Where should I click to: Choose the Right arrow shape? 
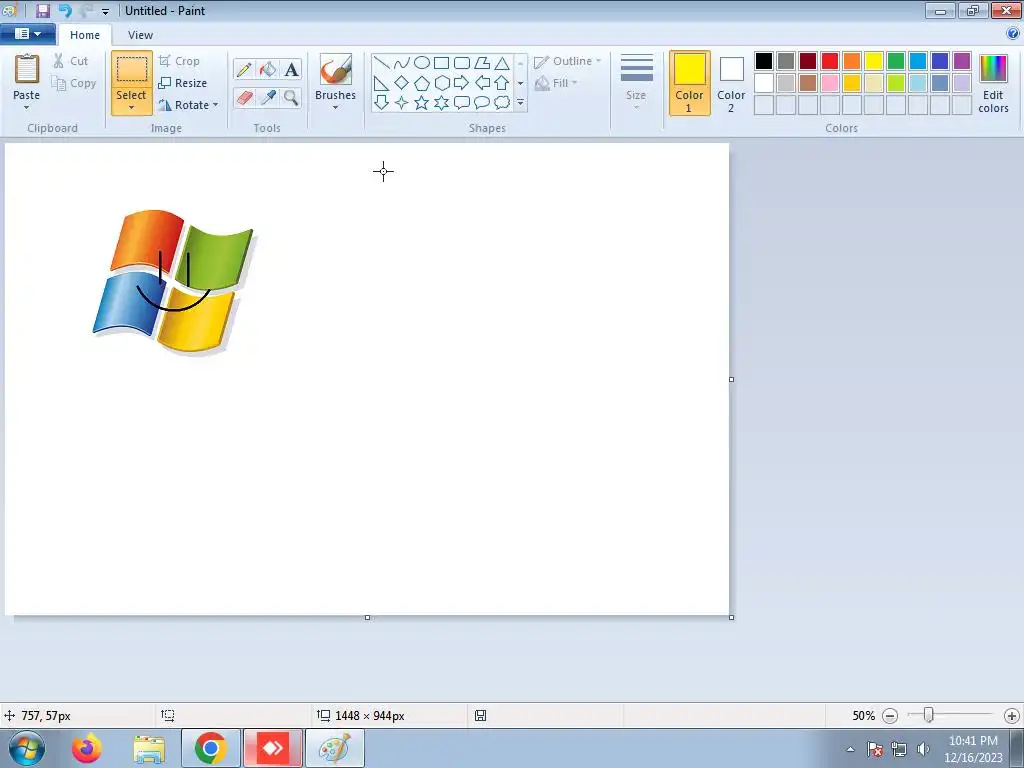pyautogui.click(x=462, y=83)
